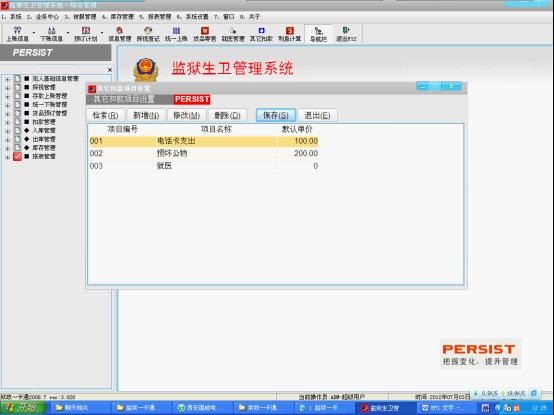Open the 利息计算 toolbar icon

coord(289,34)
